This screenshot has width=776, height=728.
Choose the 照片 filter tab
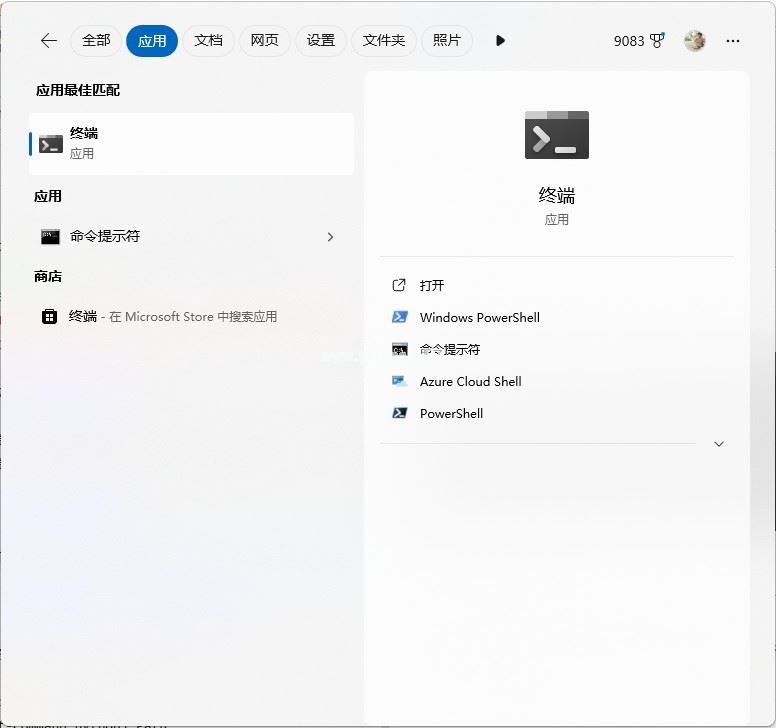coord(447,41)
